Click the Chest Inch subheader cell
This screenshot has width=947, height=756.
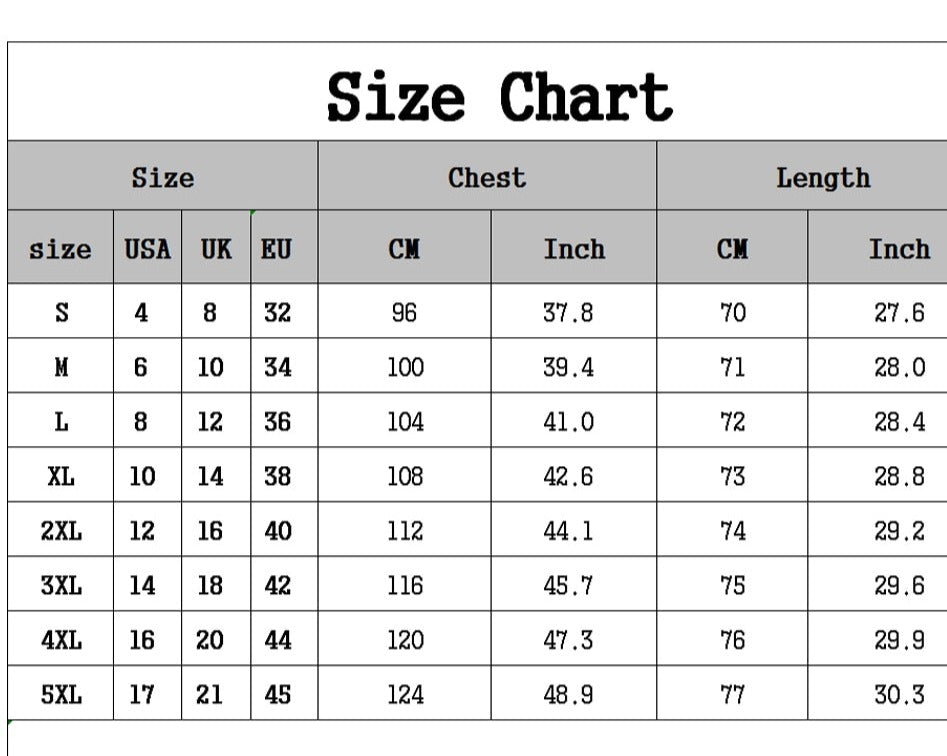point(574,247)
